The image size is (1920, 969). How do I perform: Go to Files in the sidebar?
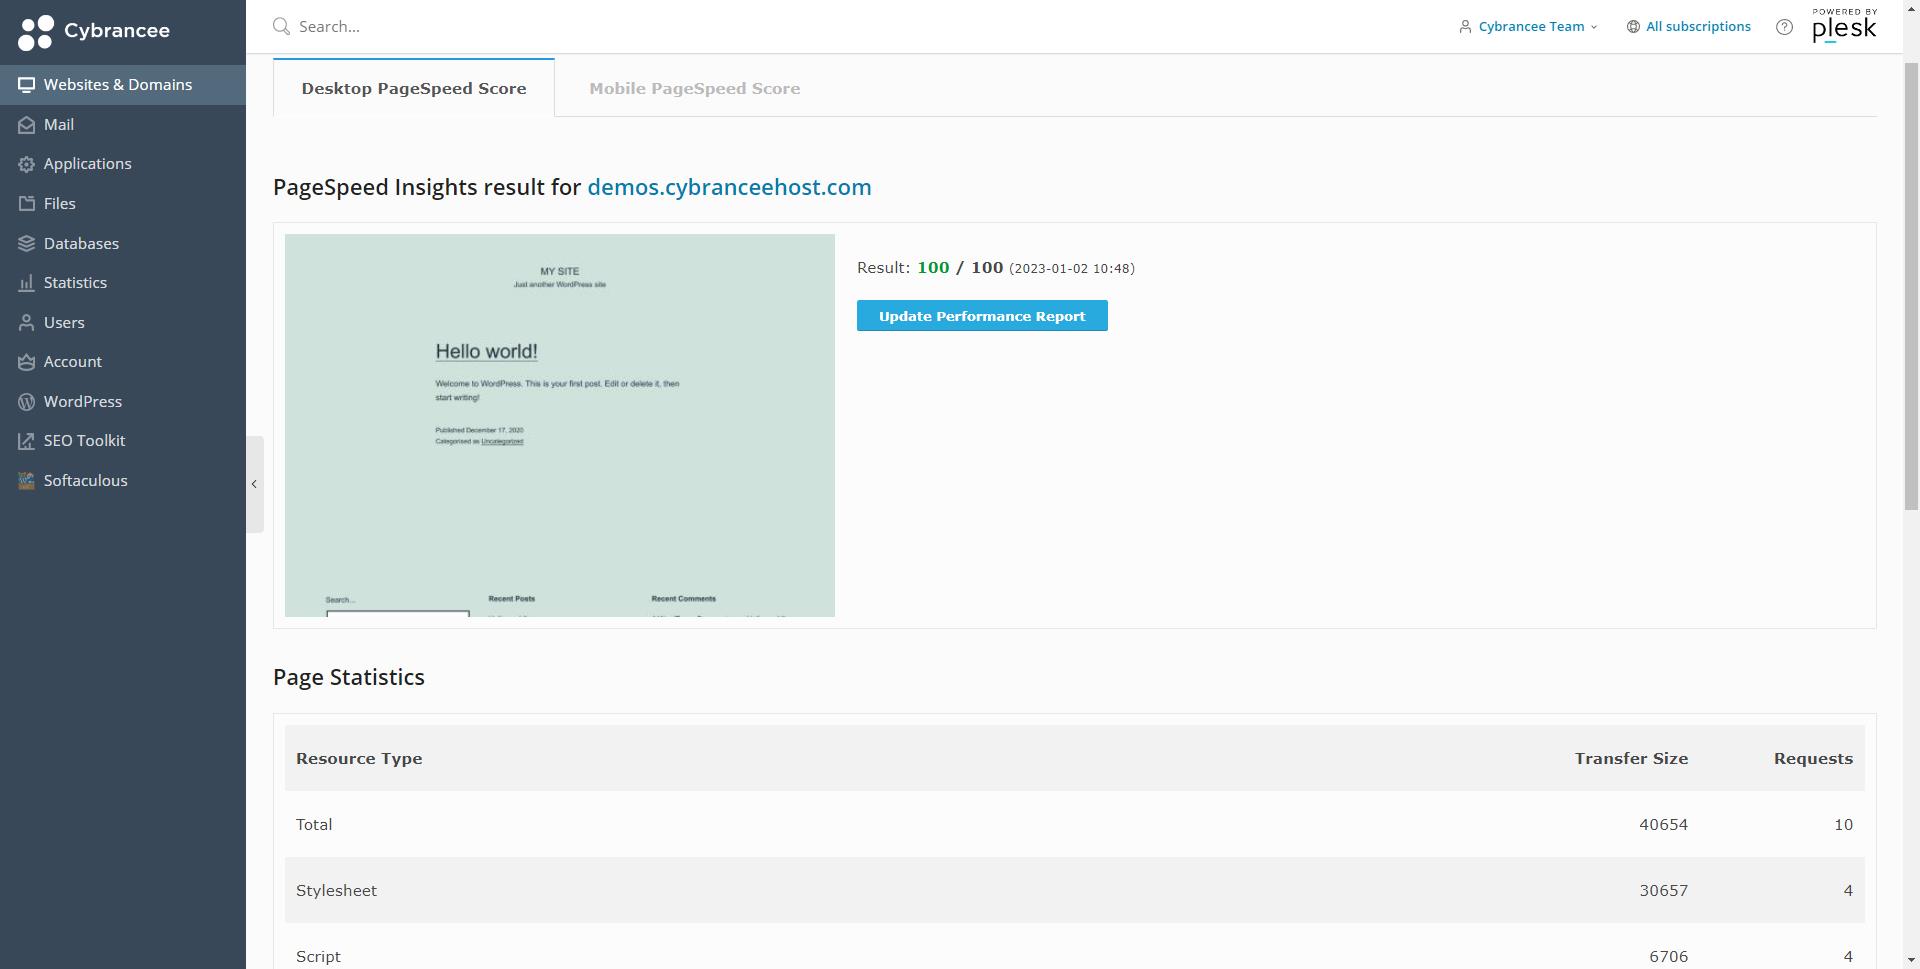click(123, 204)
